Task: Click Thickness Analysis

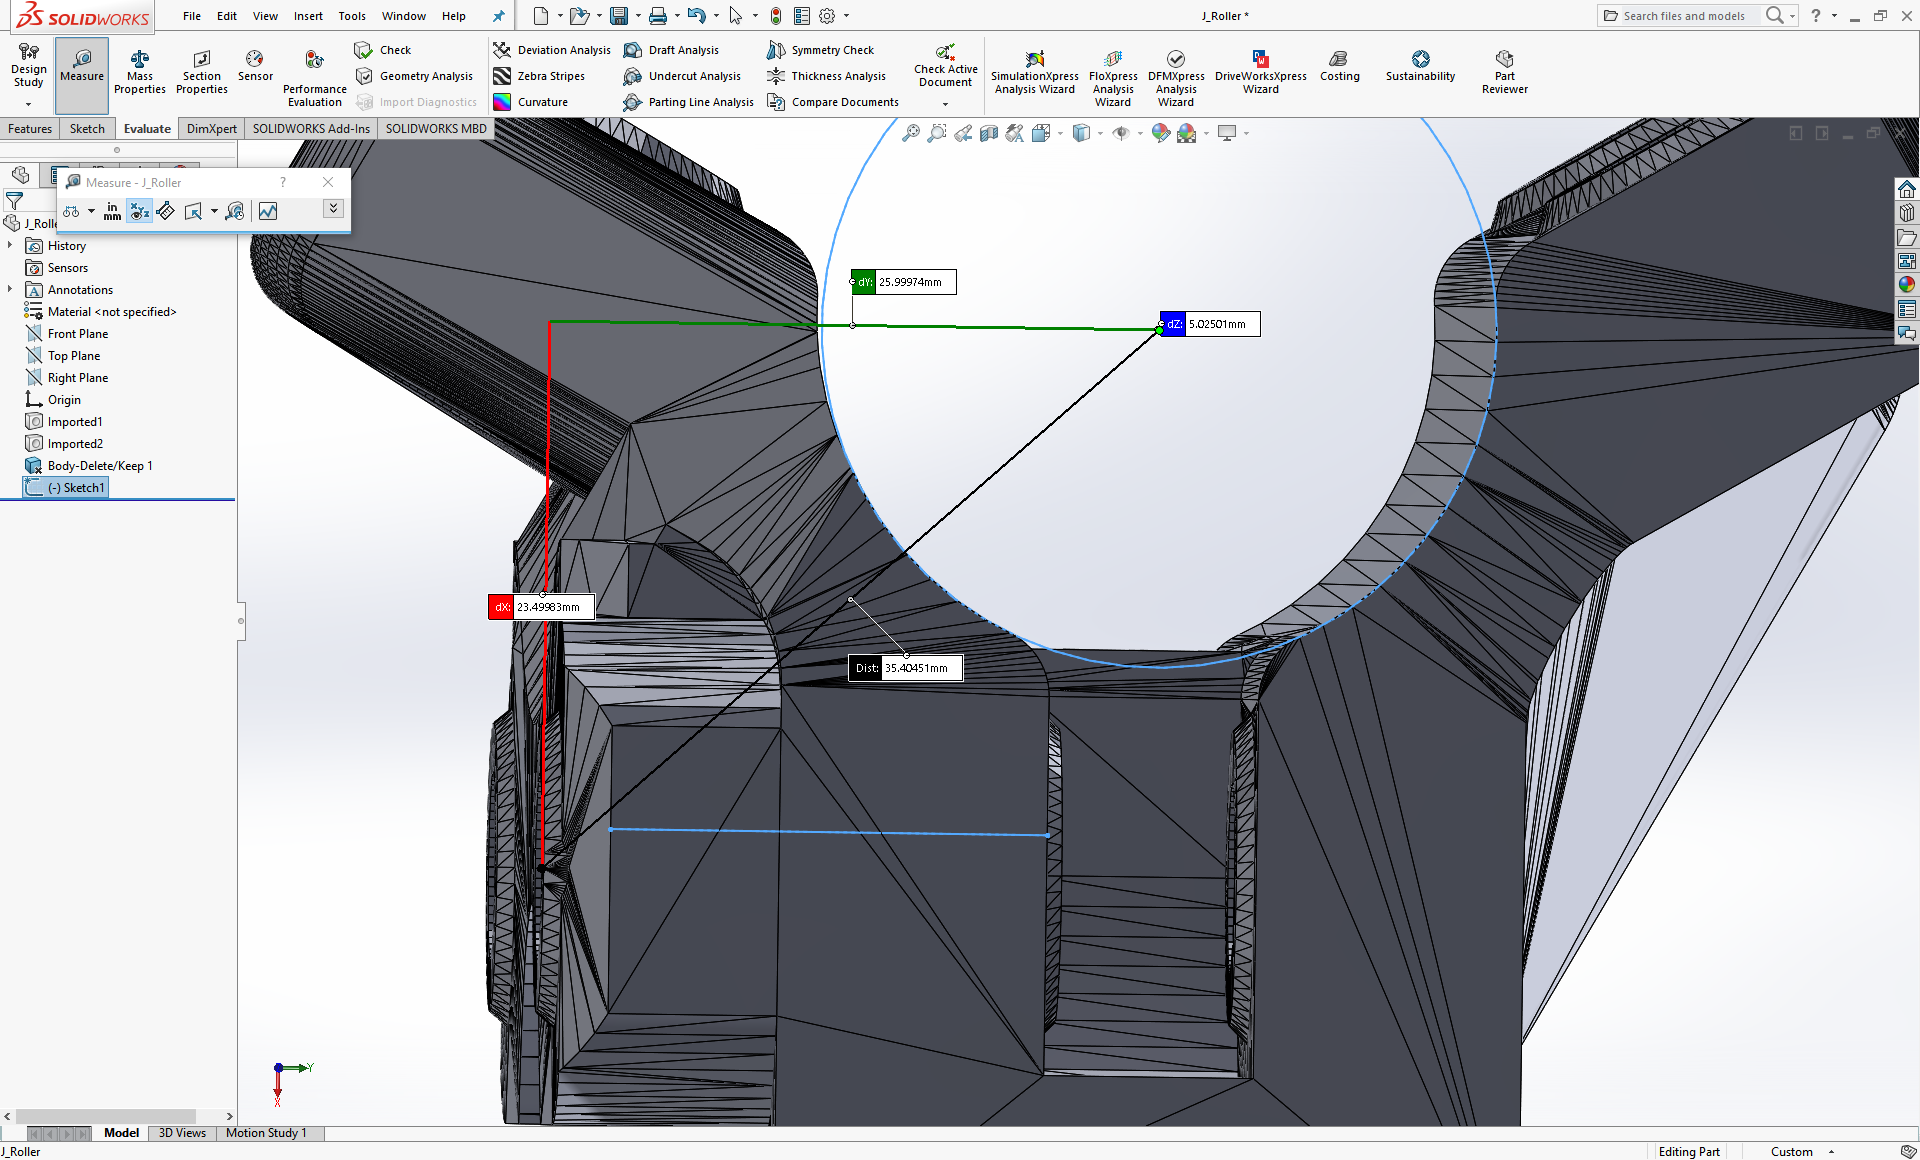Action: click(x=827, y=76)
